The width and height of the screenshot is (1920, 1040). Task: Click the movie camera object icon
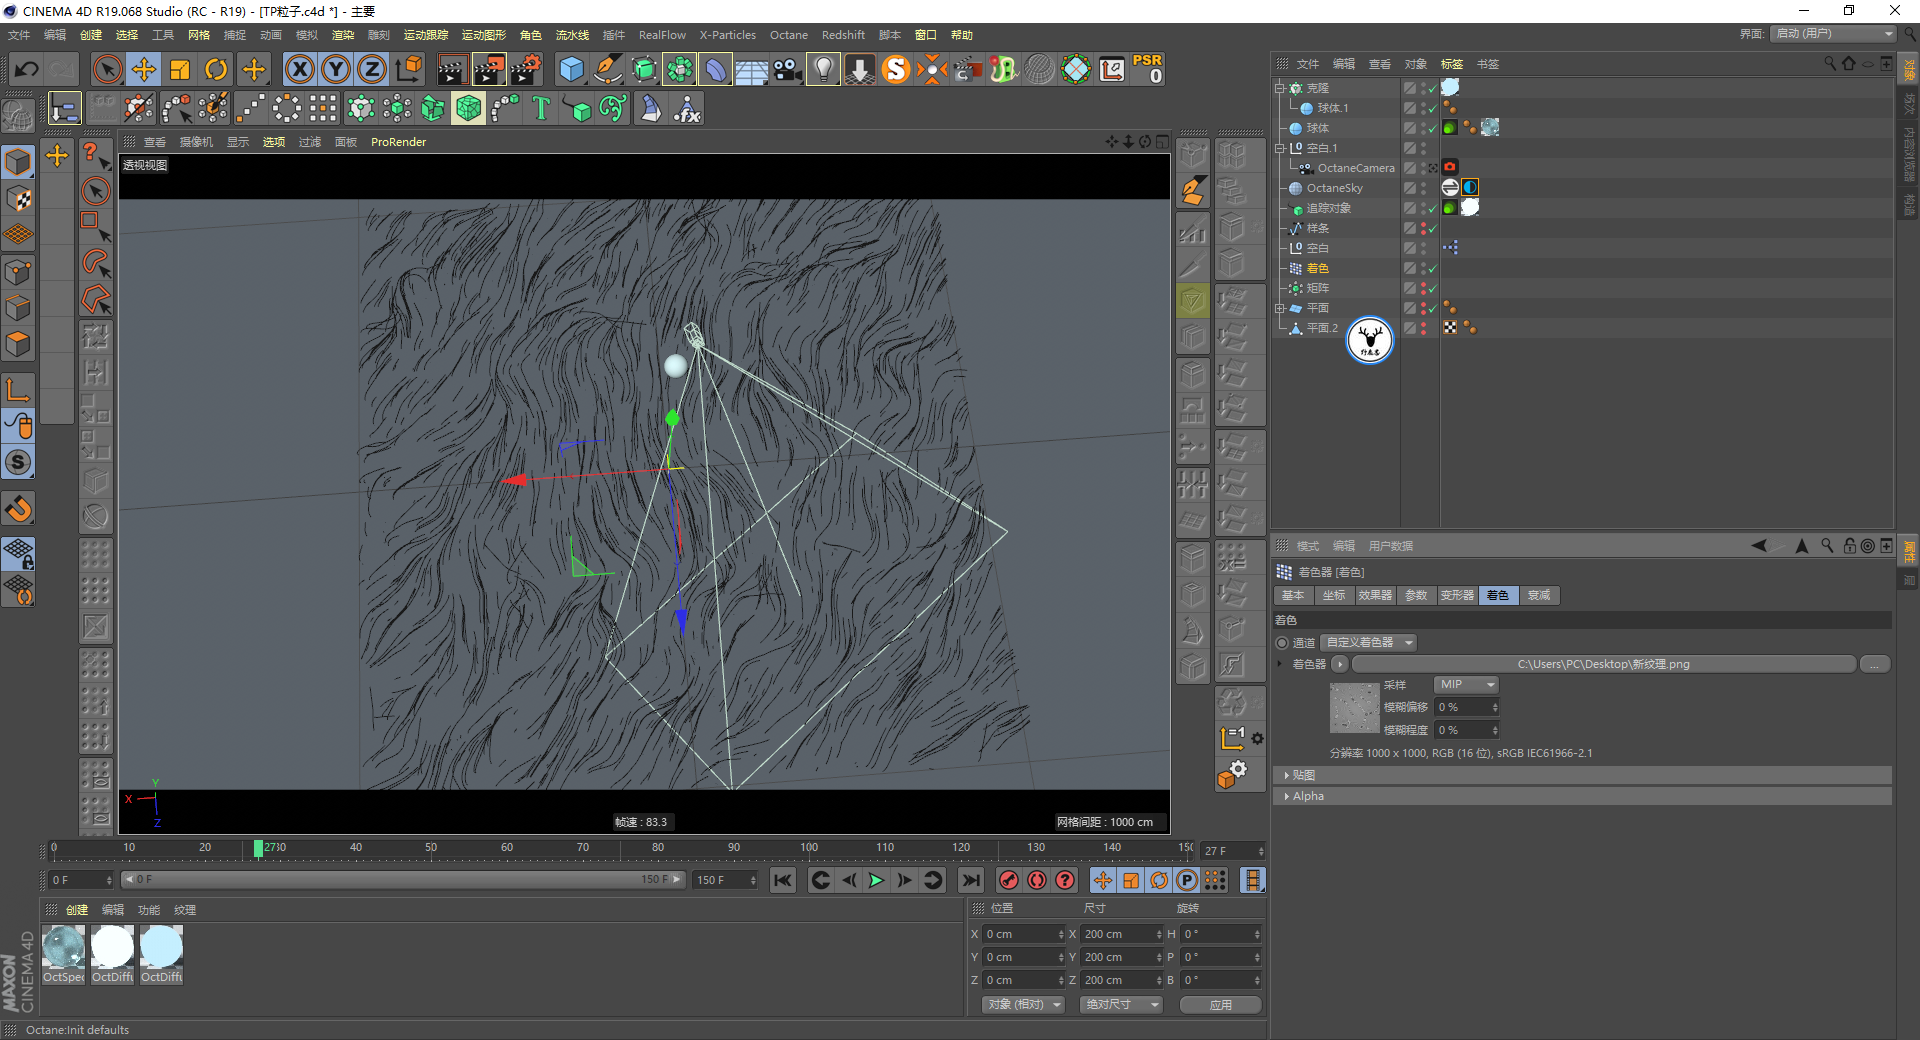tap(787, 69)
